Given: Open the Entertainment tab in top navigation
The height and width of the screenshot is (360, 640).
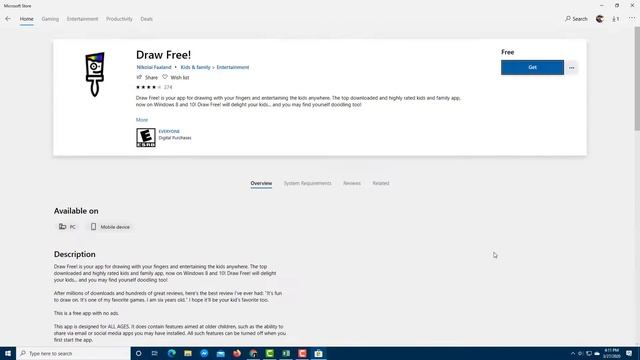Looking at the screenshot, I should point(82,19).
